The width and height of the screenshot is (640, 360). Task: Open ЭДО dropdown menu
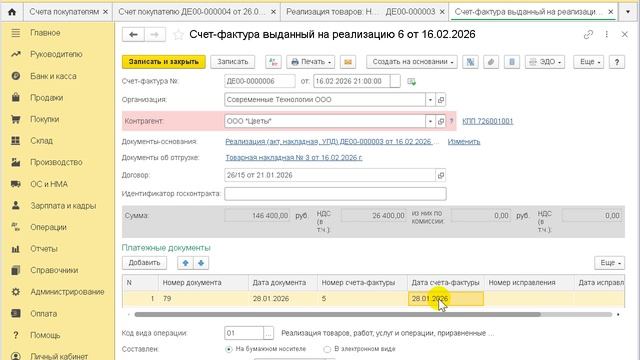pyautogui.click(x=545, y=62)
